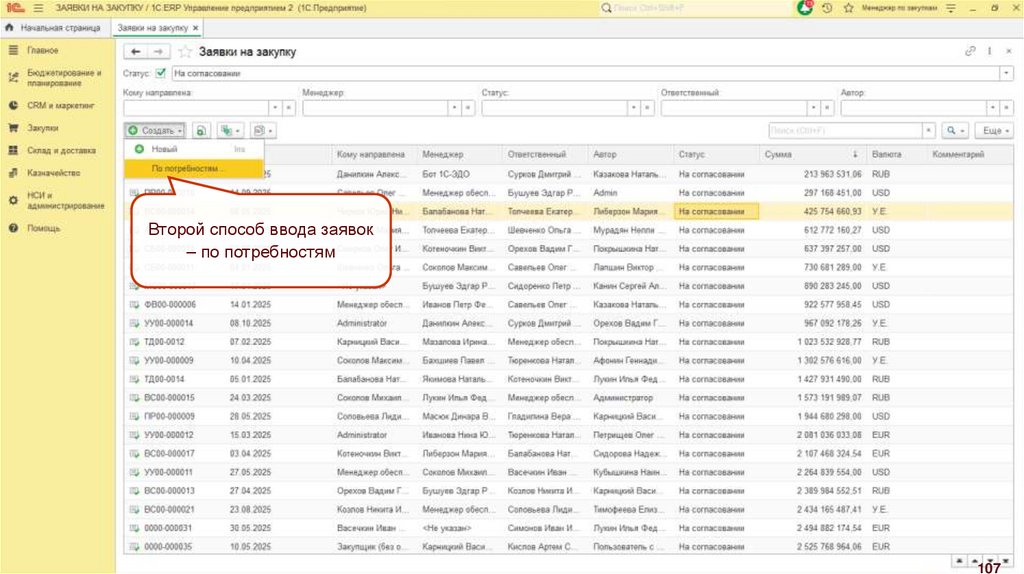1024x574 pixels.
Task: Click the search magnifier button in list toolbar
Action: (952, 131)
